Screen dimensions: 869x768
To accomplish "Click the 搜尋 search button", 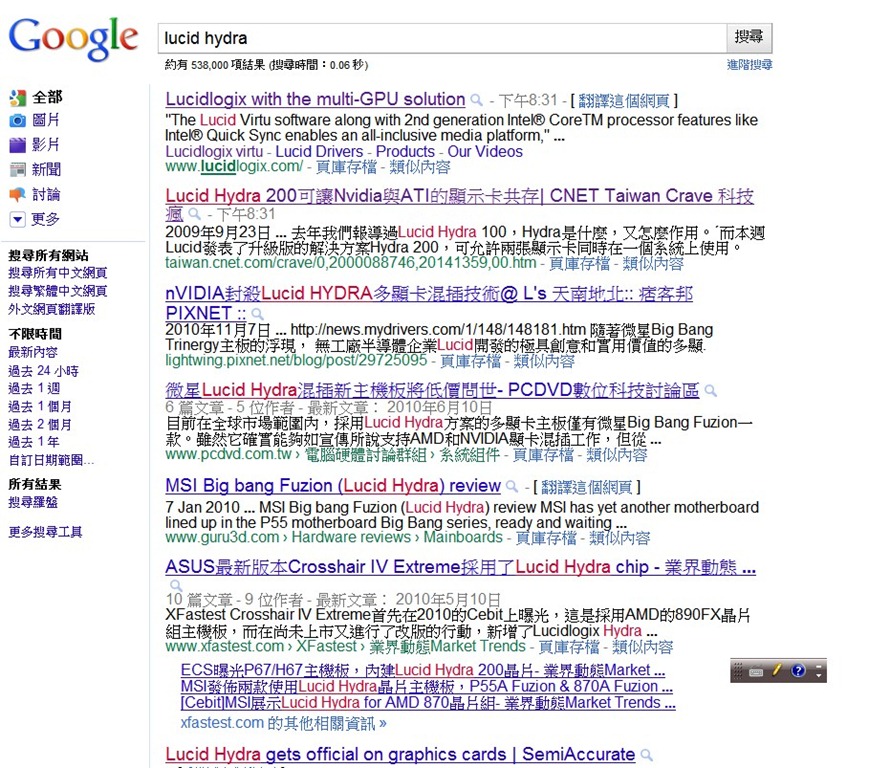I will (749, 38).
